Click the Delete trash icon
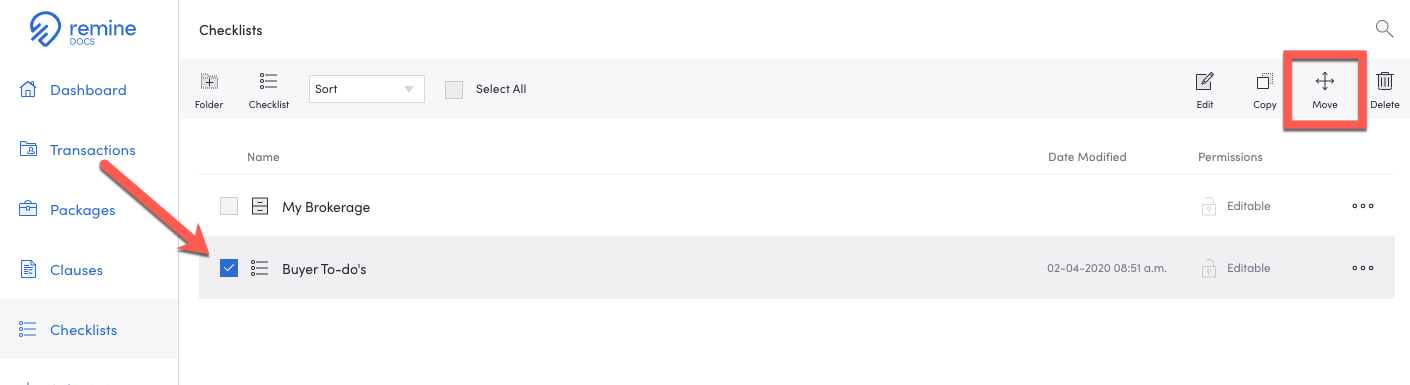 tap(1385, 82)
